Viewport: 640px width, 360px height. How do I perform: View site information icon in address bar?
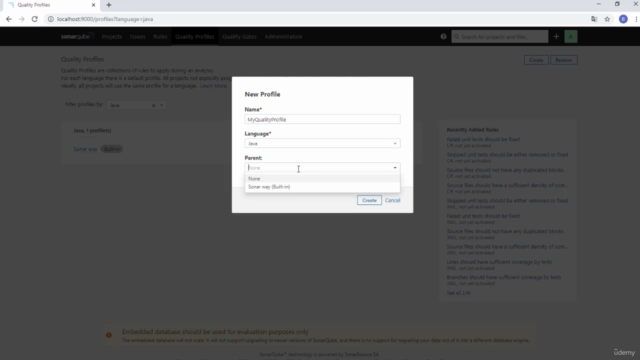(51, 19)
